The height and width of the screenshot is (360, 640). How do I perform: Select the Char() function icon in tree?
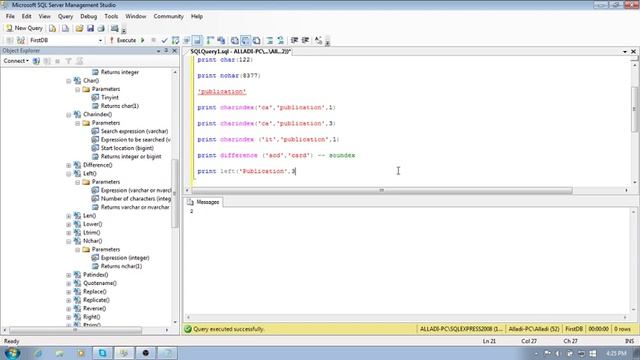pos(77,80)
